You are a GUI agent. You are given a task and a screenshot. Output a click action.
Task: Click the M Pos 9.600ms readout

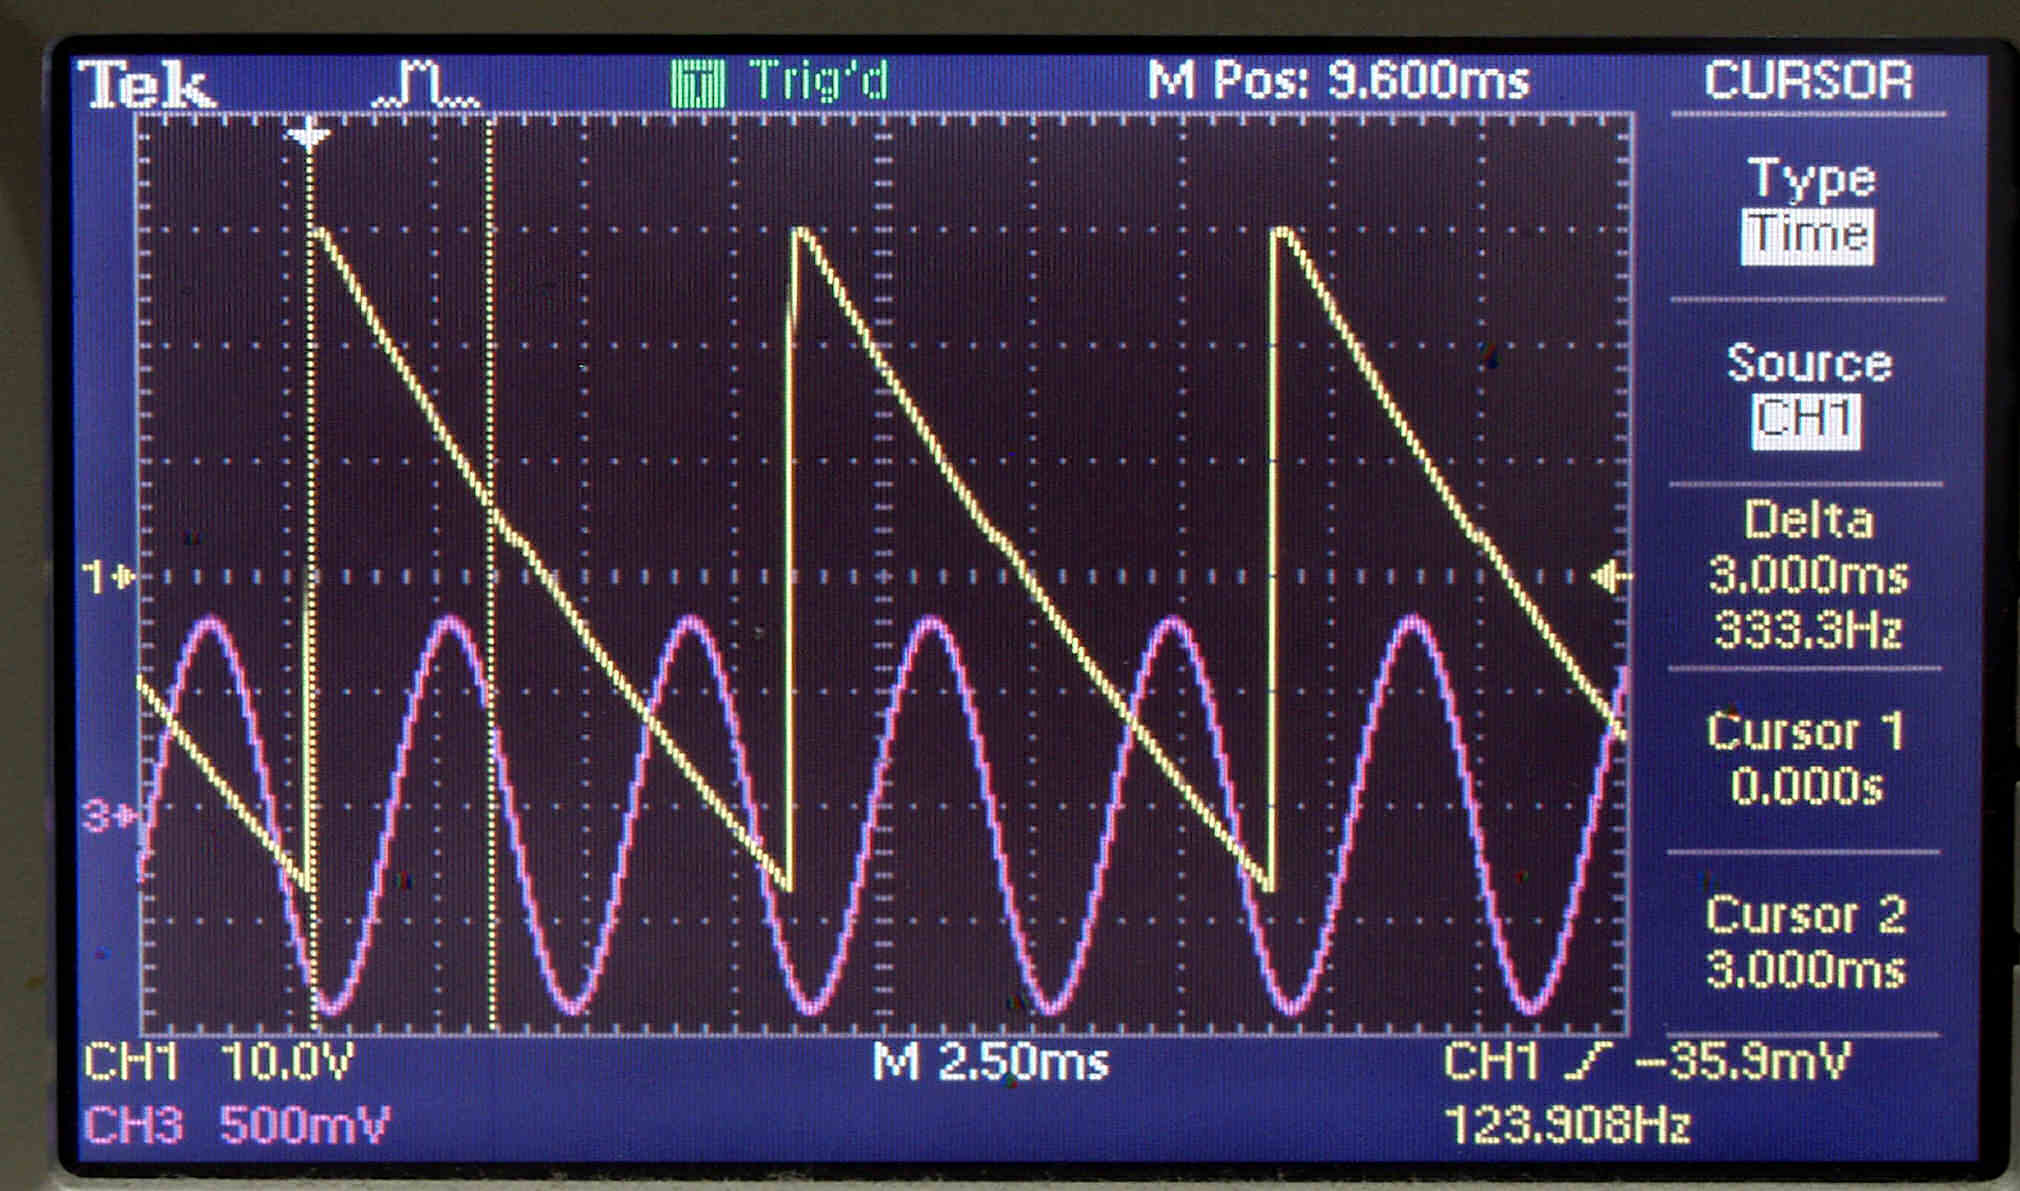pos(1338,81)
